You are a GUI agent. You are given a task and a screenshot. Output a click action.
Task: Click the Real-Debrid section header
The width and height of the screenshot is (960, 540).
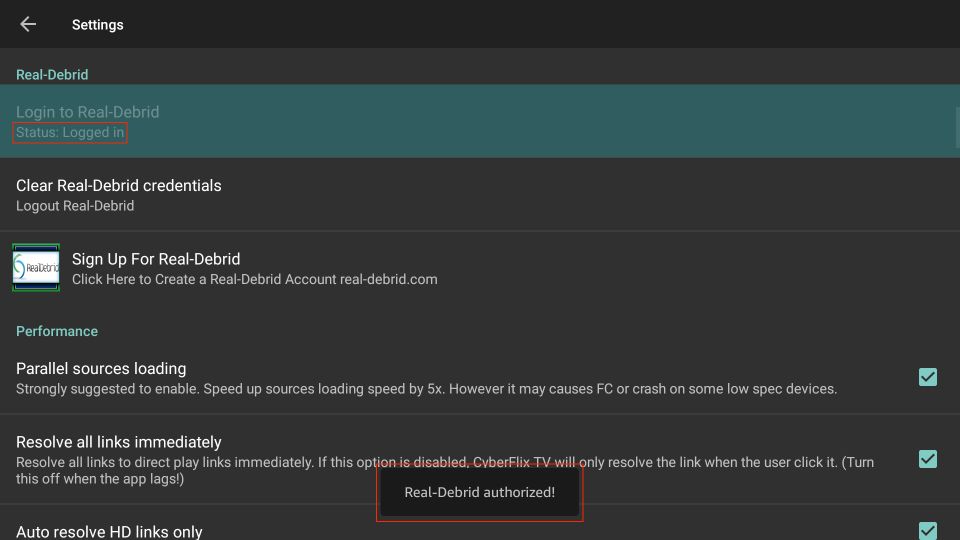click(52, 75)
